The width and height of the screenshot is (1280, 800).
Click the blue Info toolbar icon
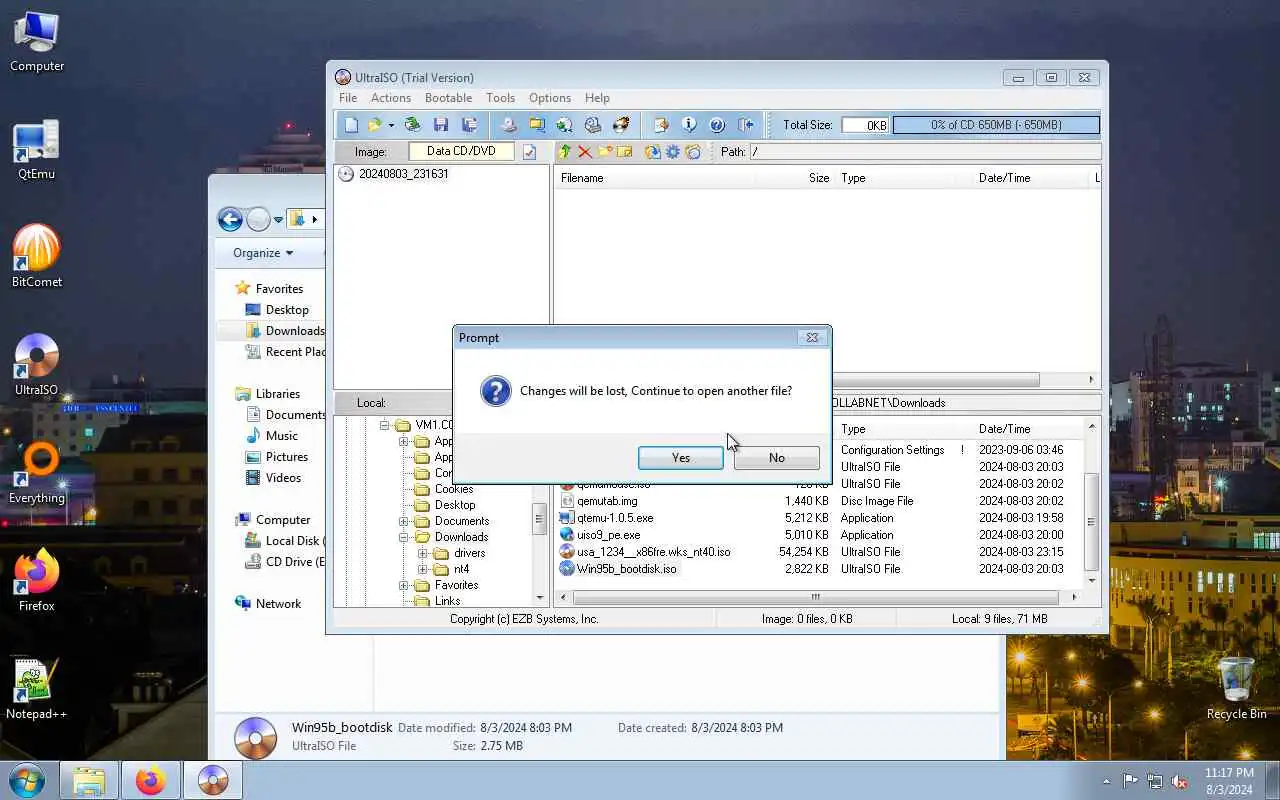coord(689,125)
